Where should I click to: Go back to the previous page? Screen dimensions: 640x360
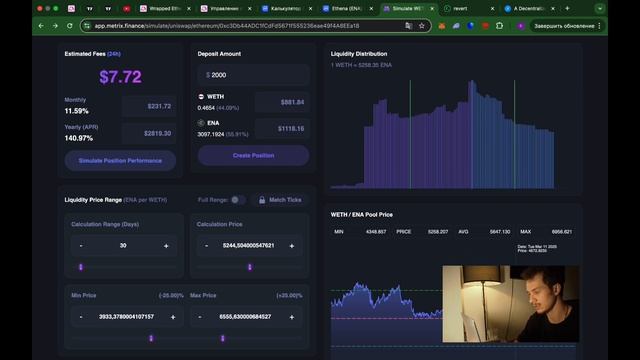(x=41, y=26)
